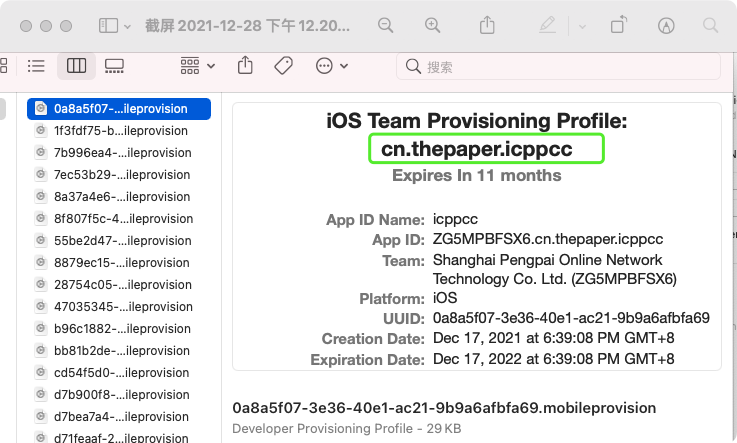Image resolution: width=737 pixels, height=443 pixels.
Task: Open highlight pen options chevron
Action: (x=582, y=27)
